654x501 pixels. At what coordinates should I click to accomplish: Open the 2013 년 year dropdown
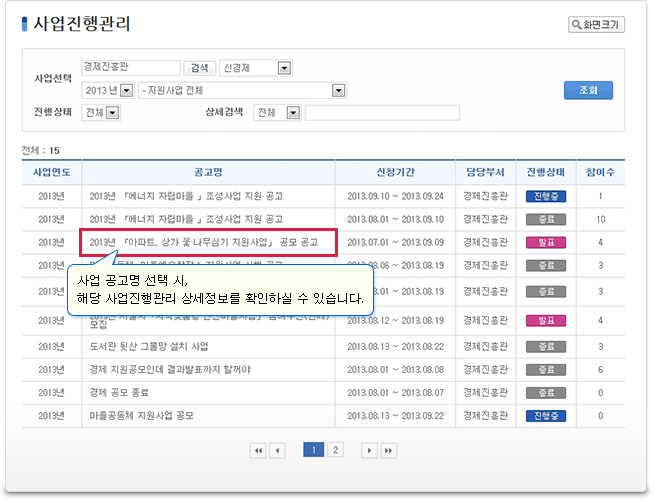point(108,90)
